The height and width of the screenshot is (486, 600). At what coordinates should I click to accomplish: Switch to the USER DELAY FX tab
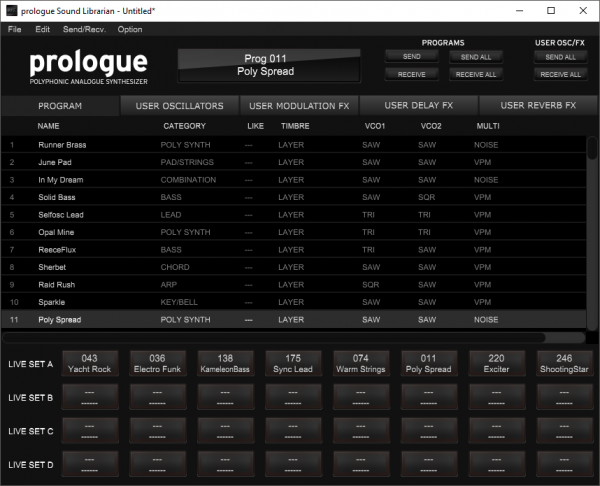(x=419, y=106)
